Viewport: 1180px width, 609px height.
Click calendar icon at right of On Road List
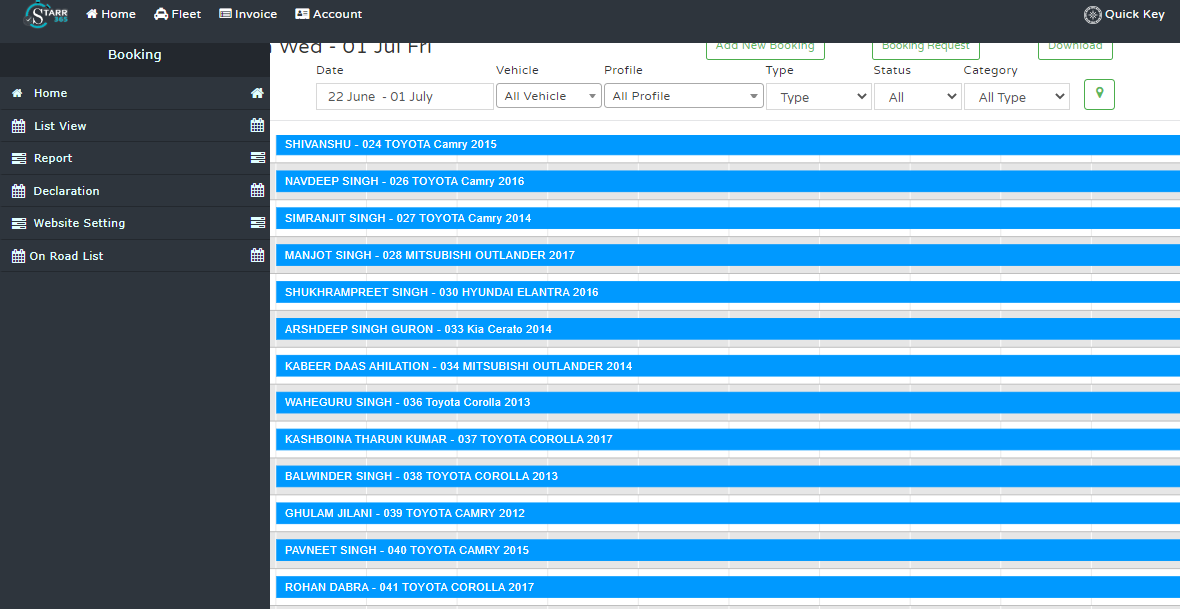[x=257, y=255]
